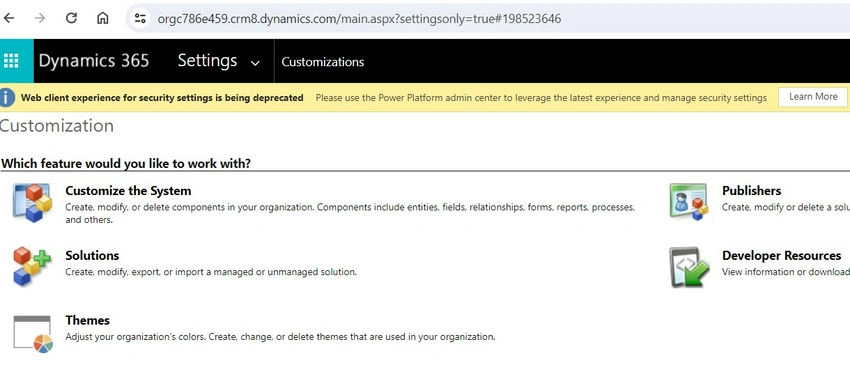
Task: Open the Themes pie chart icon
Action: [x=33, y=334]
